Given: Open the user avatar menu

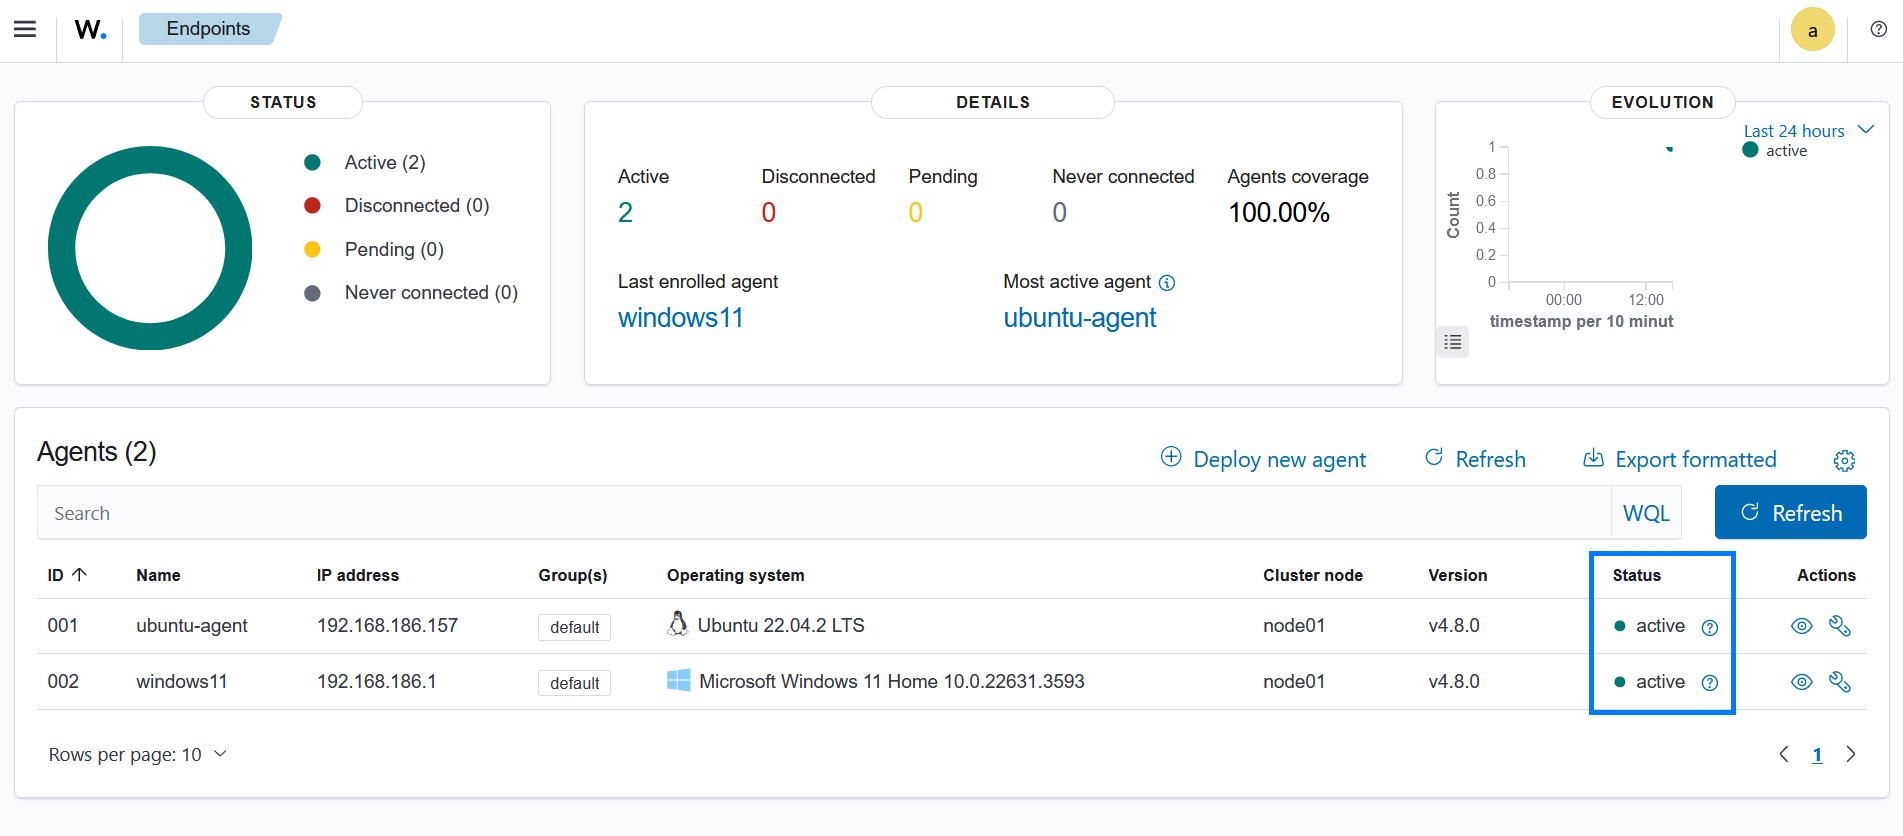Looking at the screenshot, I should (1812, 30).
